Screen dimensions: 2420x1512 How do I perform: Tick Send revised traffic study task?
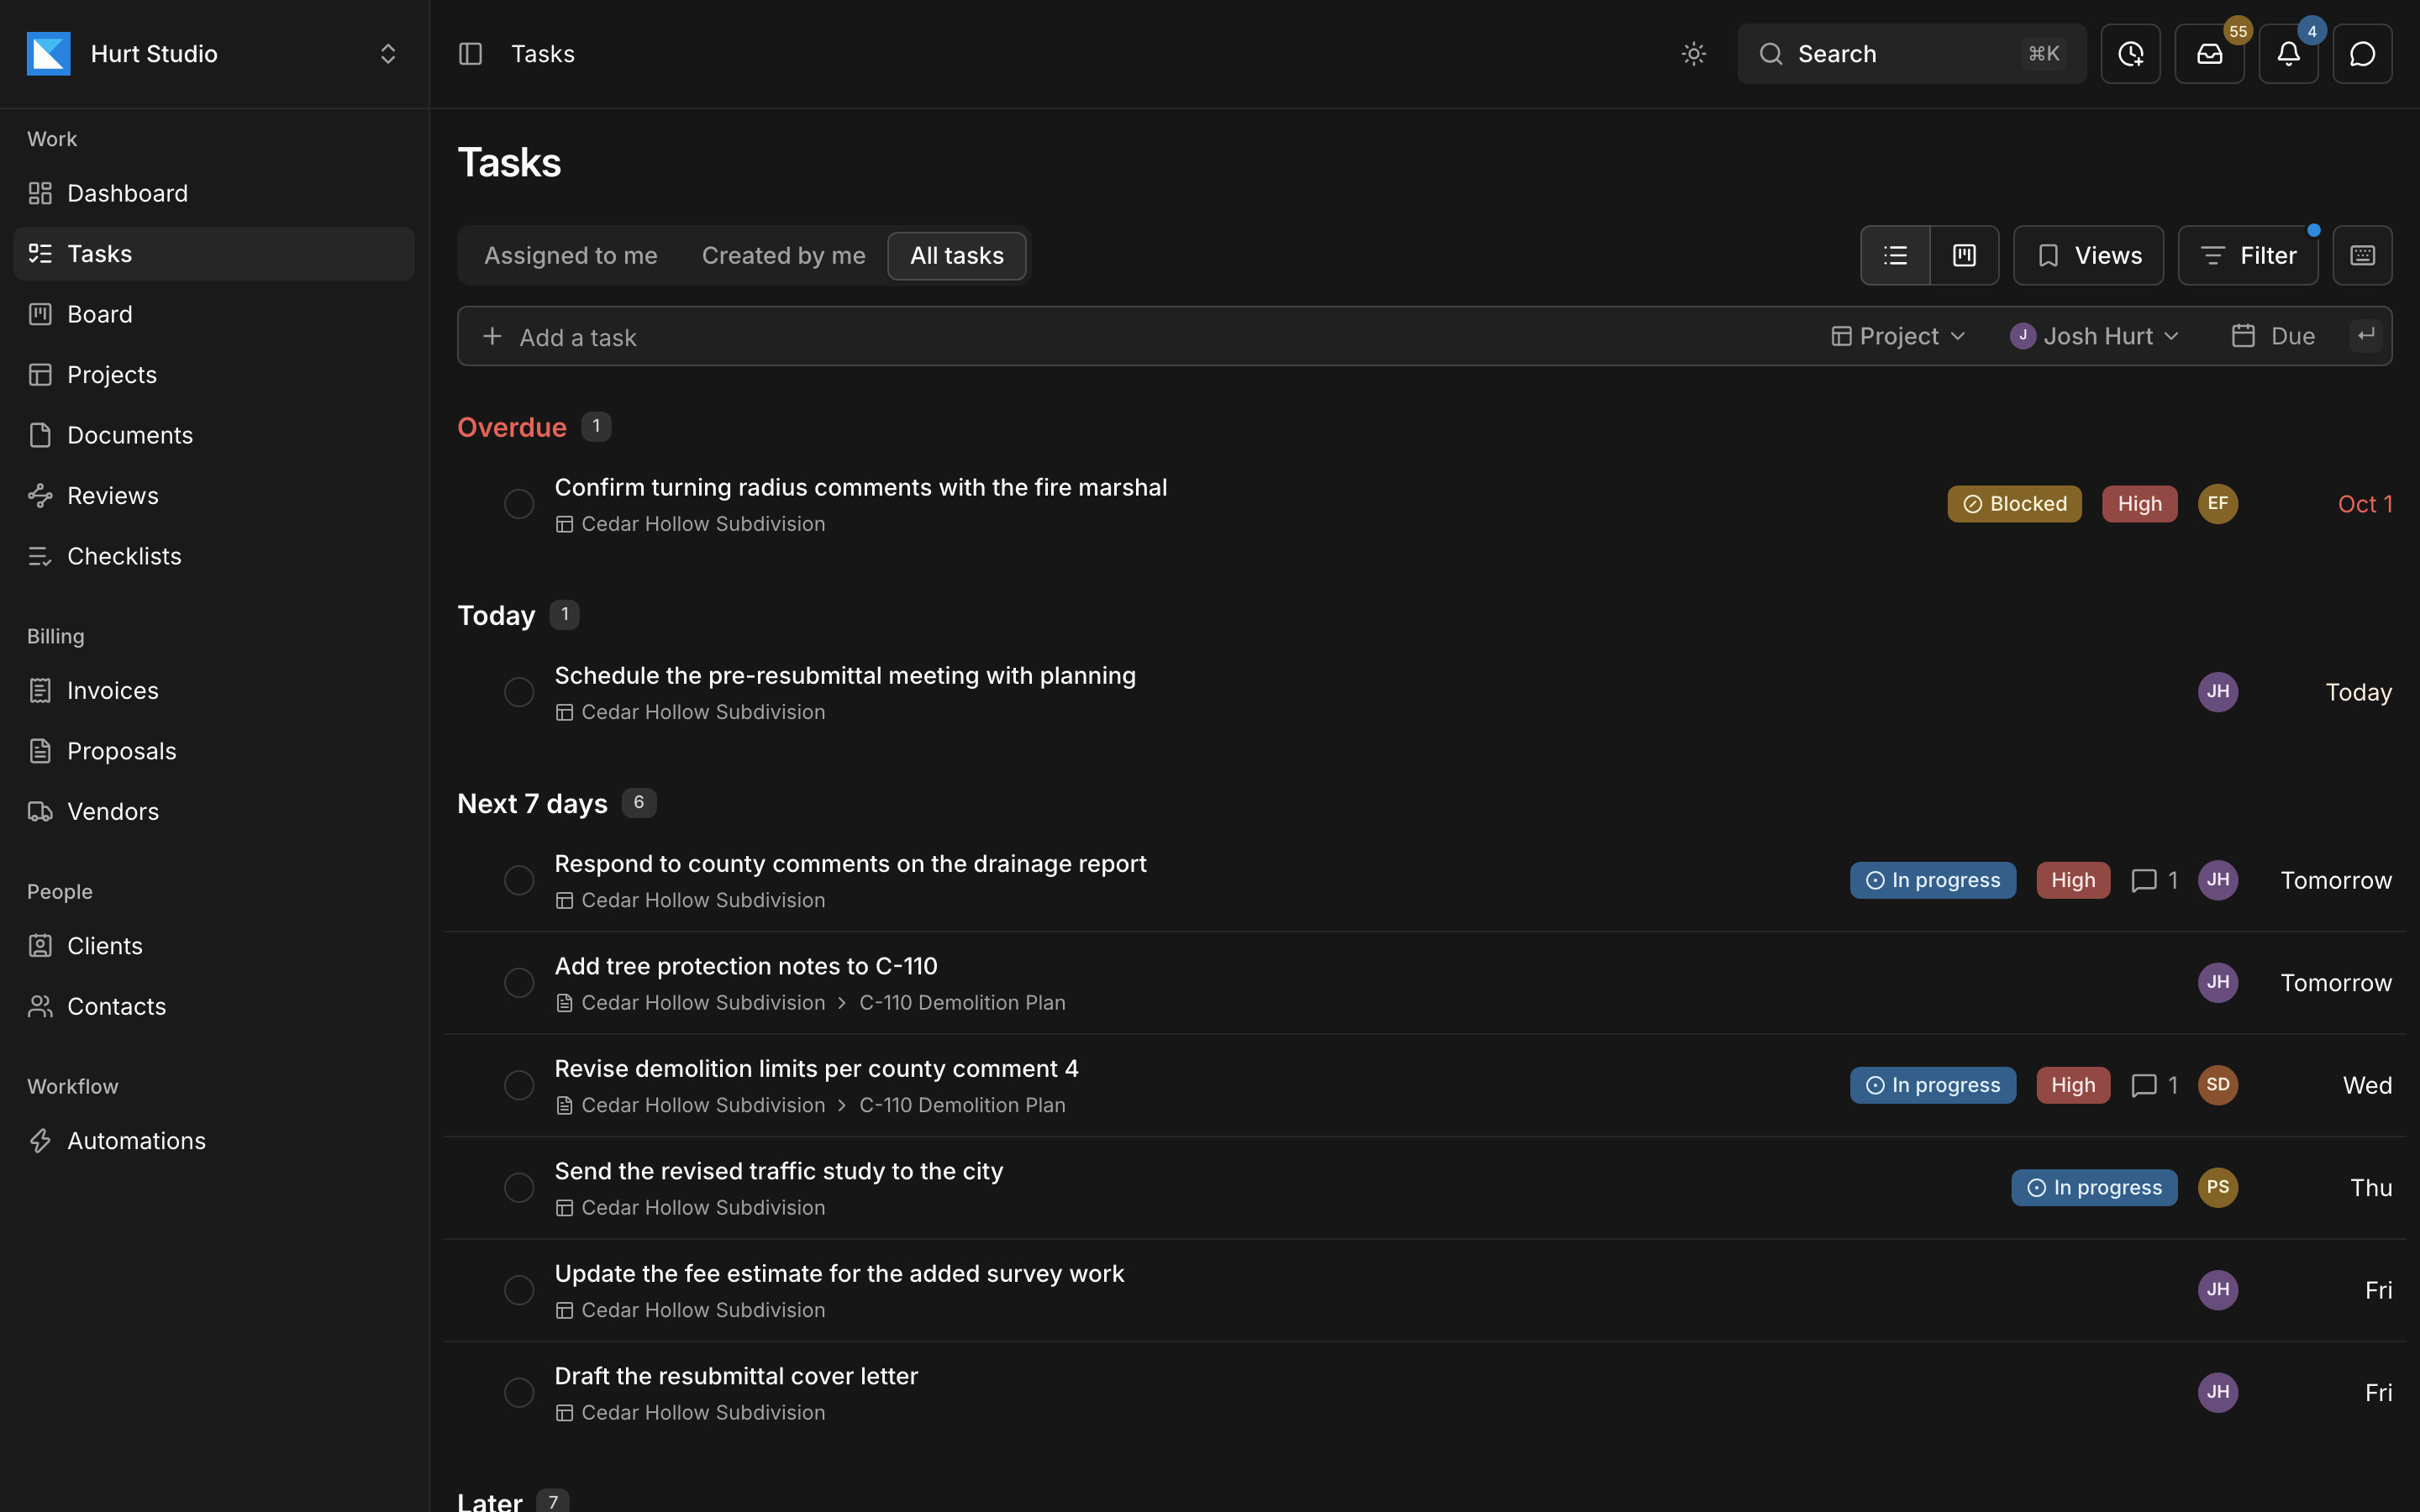(518, 1188)
